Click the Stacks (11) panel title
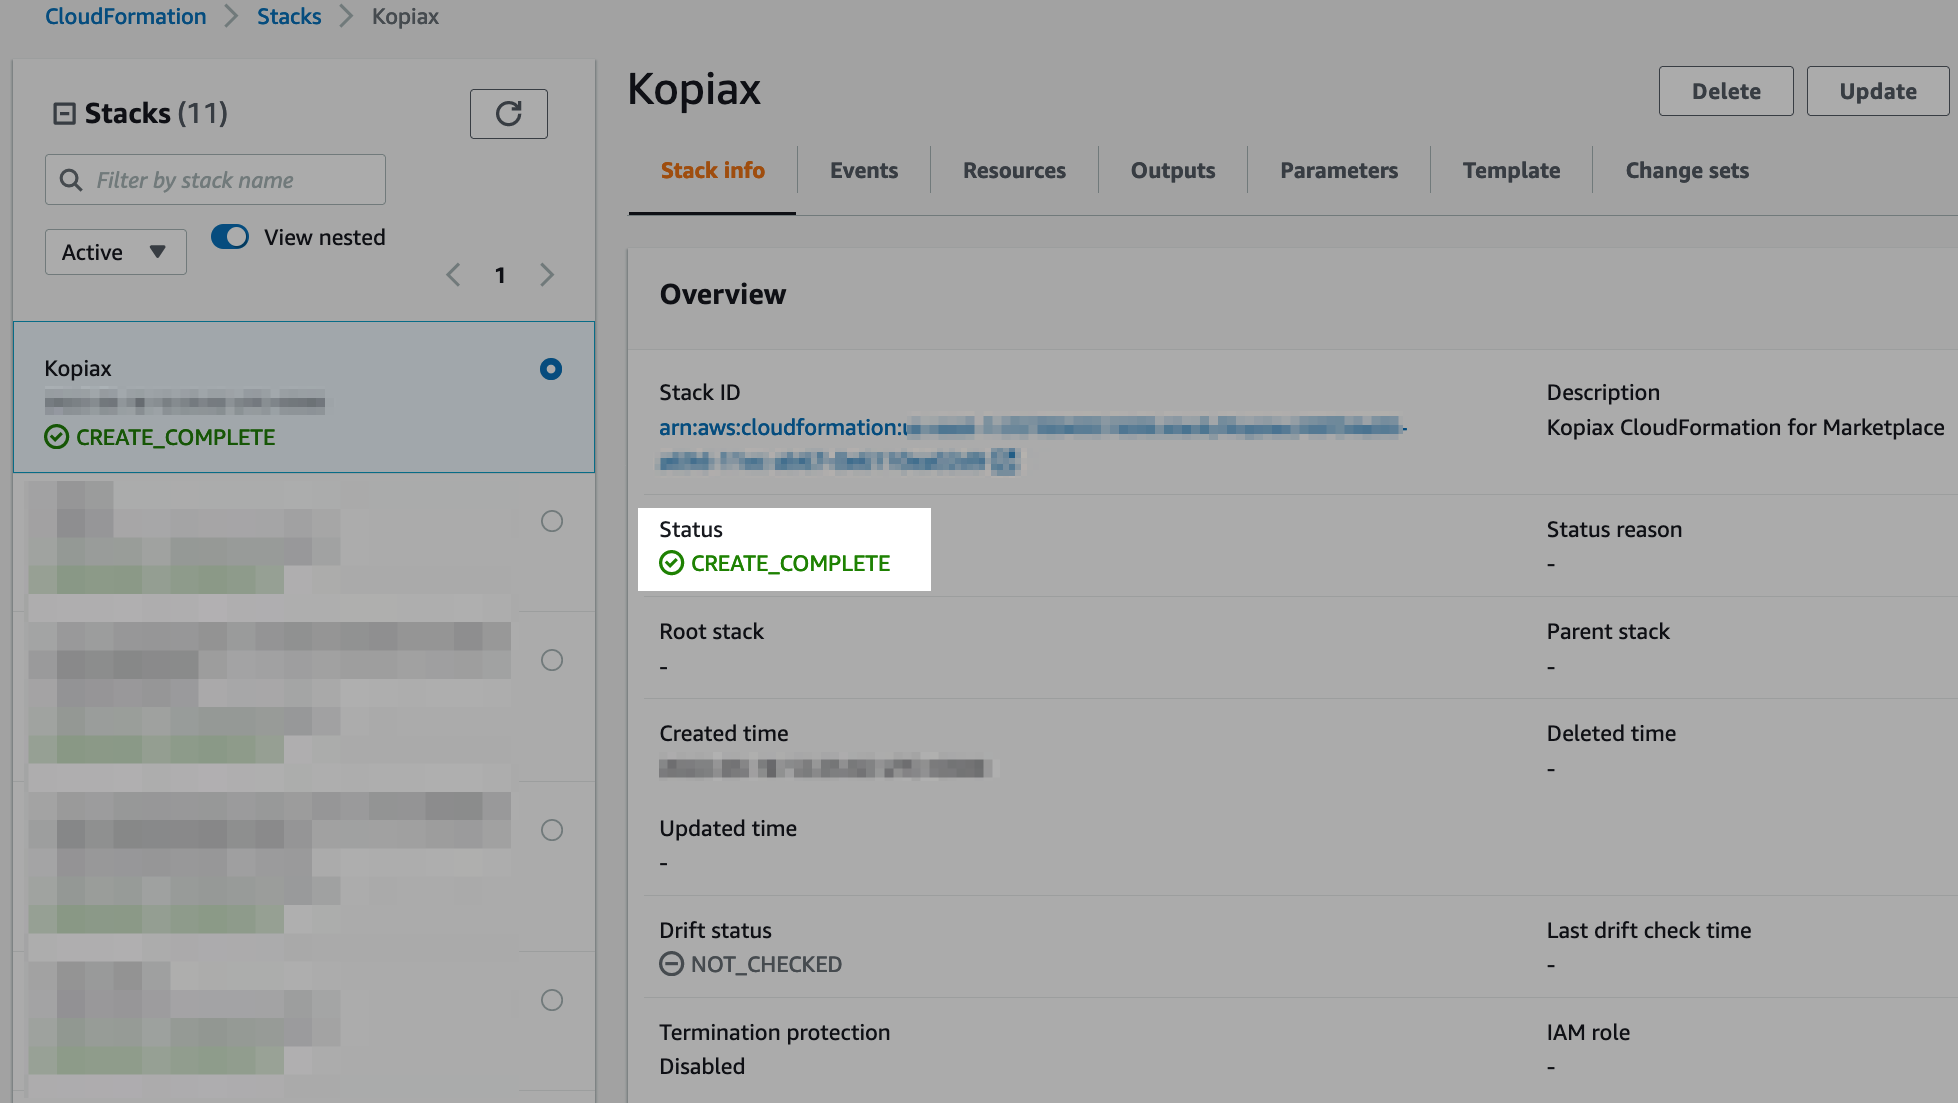 pos(156,114)
